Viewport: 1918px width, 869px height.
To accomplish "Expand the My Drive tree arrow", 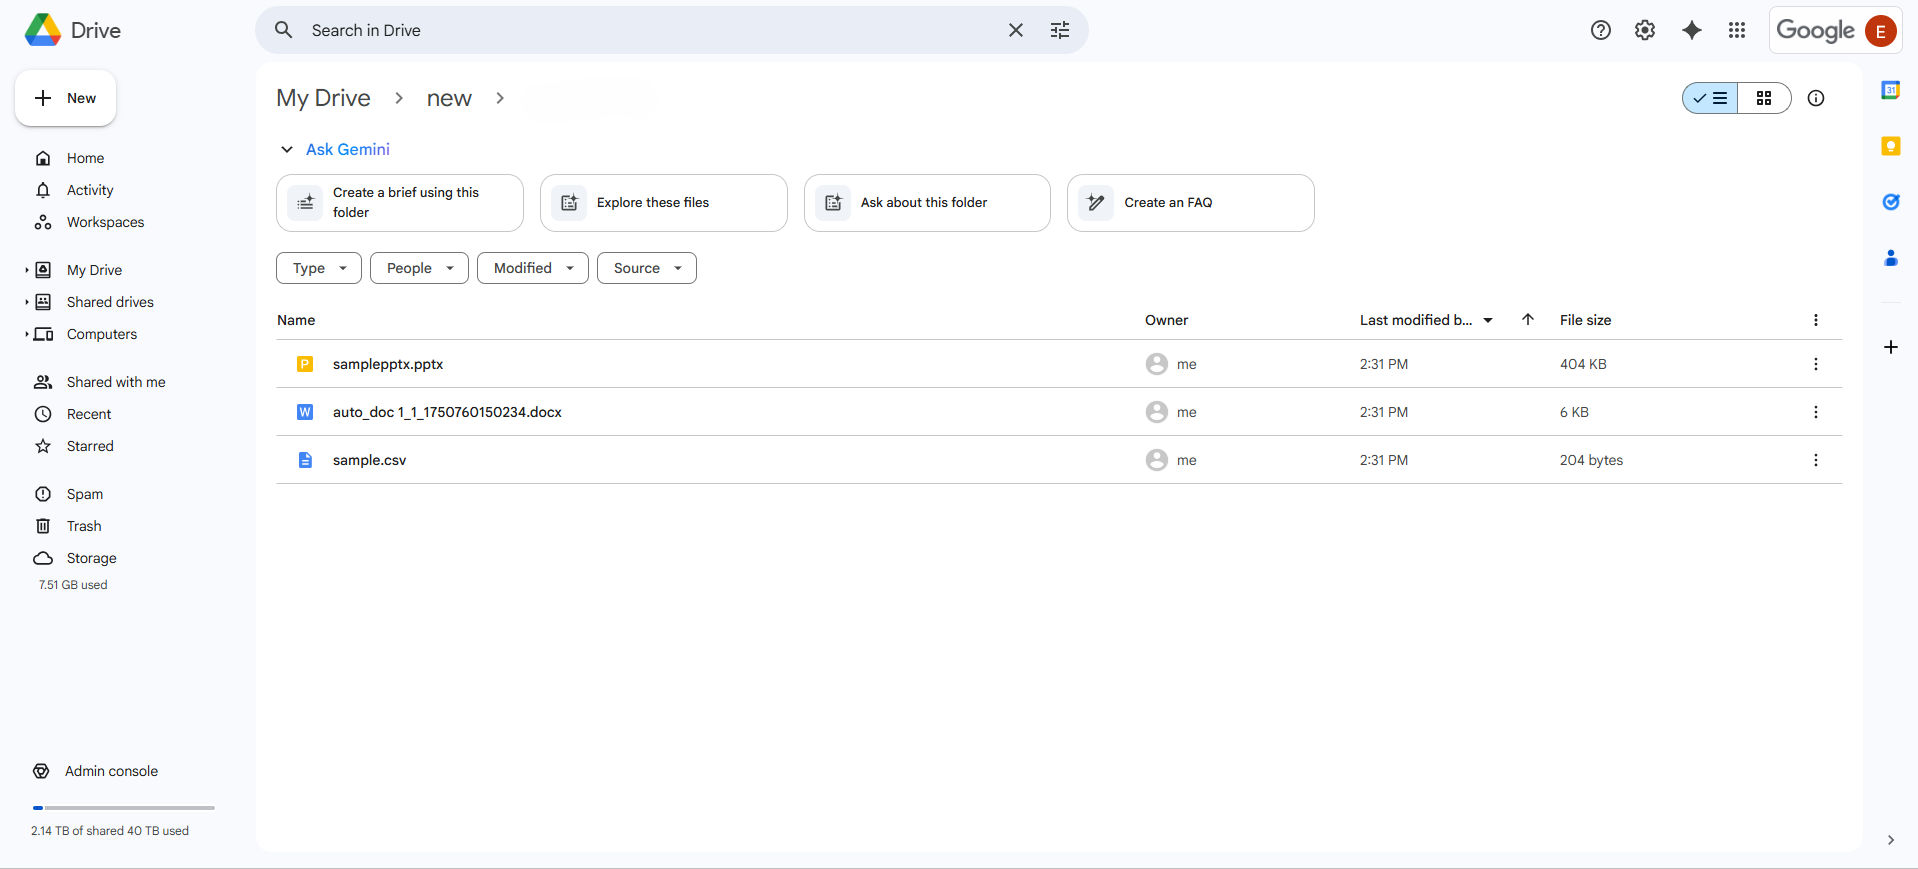I will tap(27, 270).
